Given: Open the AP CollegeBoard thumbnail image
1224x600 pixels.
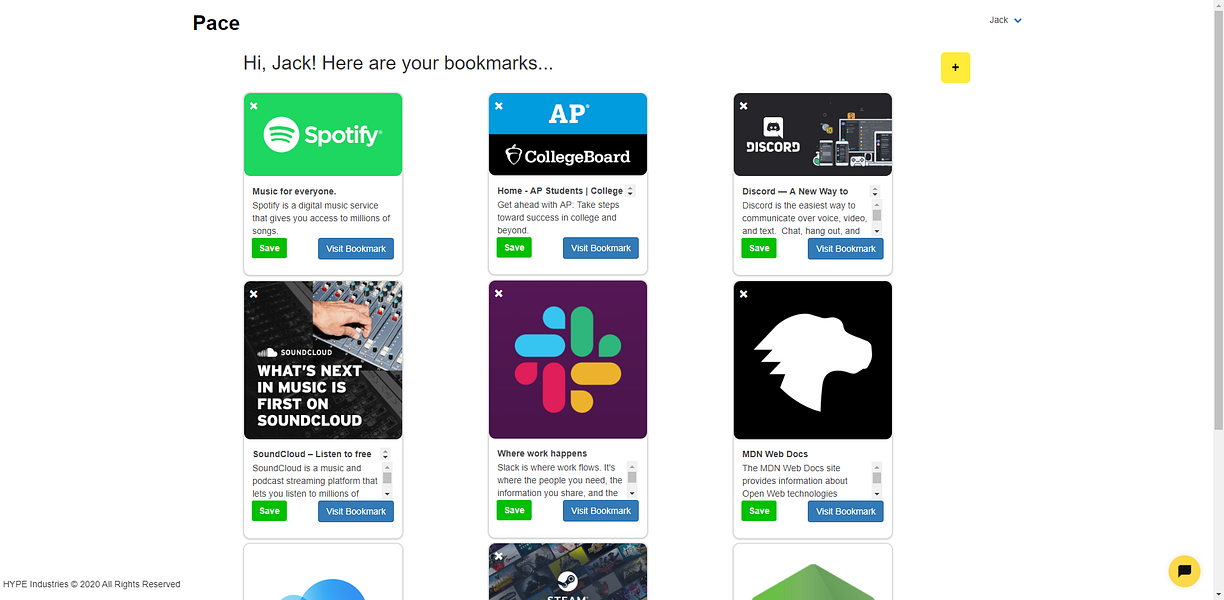Looking at the screenshot, I should 568,134.
